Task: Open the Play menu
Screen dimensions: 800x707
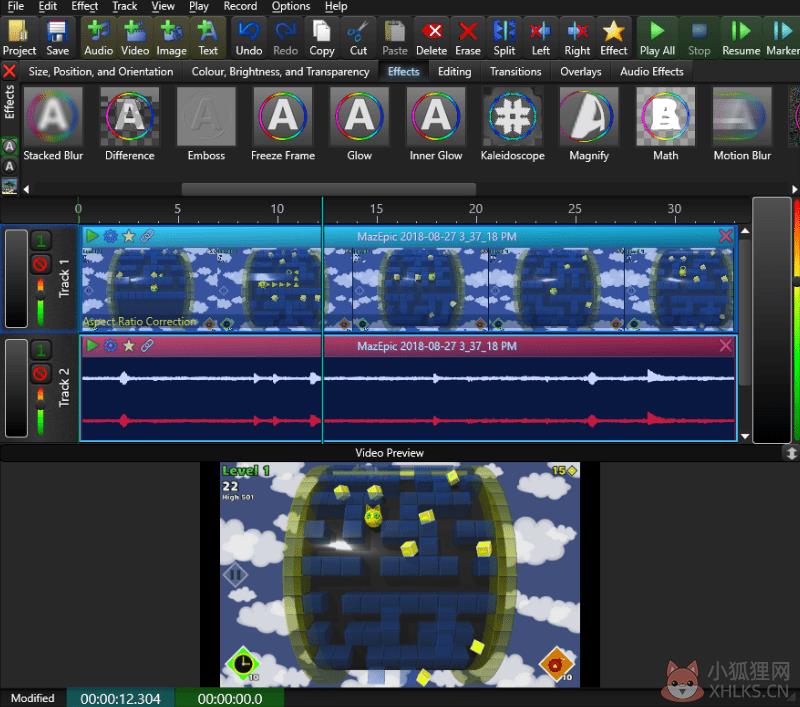Action: 198,6
